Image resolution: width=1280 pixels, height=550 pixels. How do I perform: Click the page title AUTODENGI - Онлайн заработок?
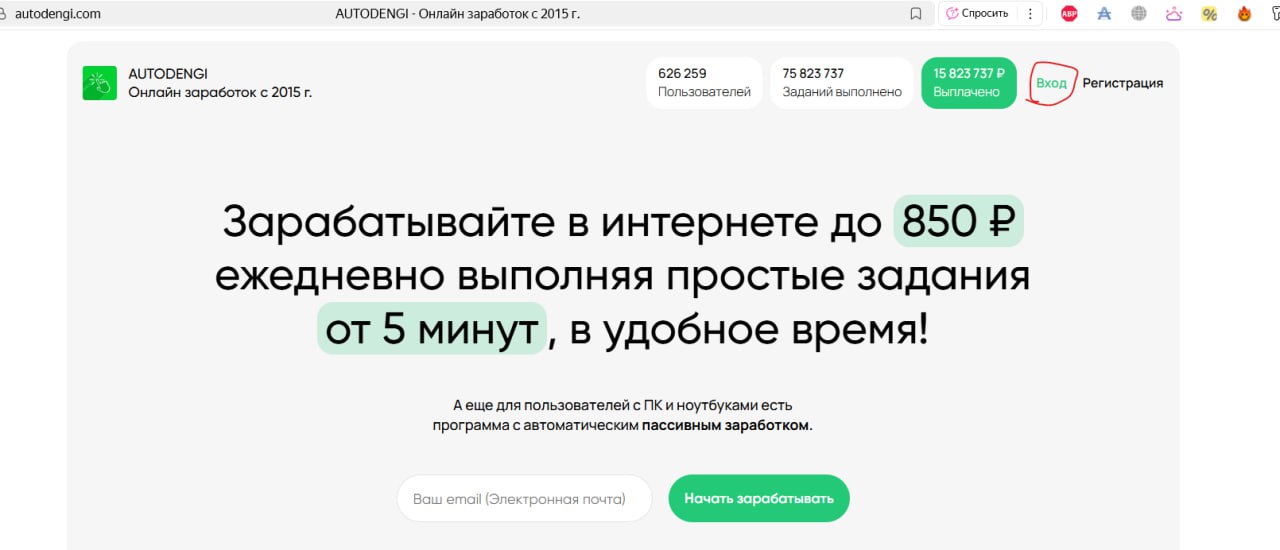click(x=458, y=14)
